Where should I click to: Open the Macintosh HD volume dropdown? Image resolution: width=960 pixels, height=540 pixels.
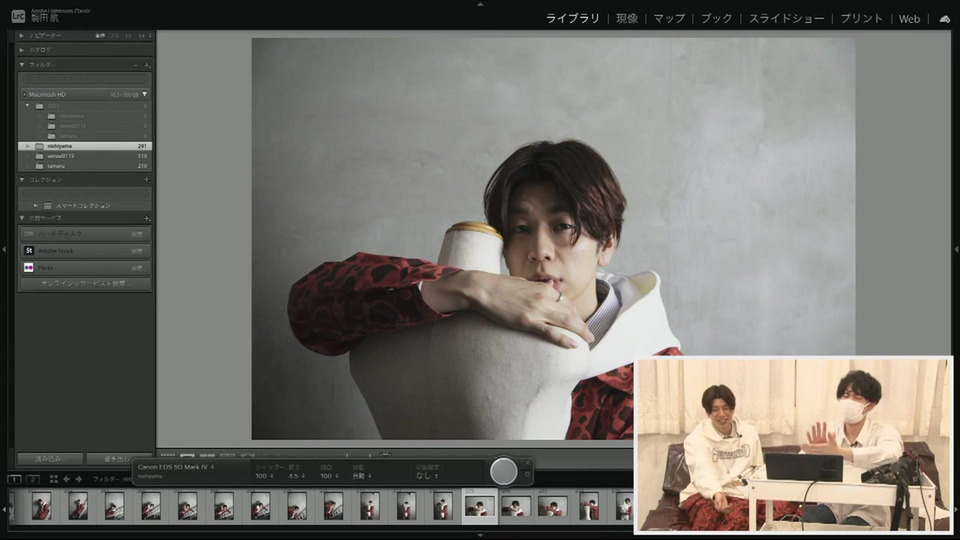144,94
